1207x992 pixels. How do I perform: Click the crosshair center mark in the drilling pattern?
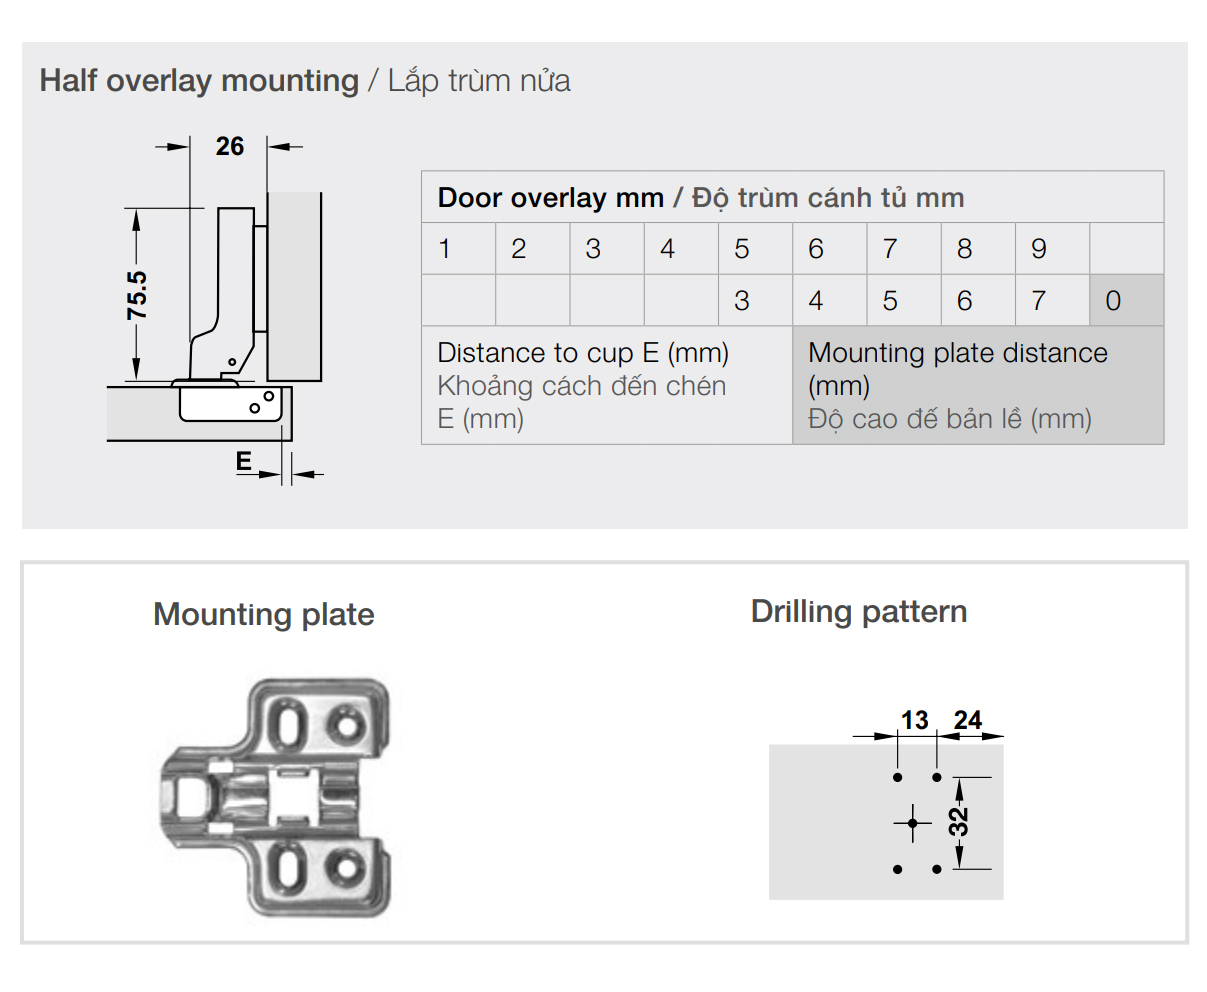(x=912, y=824)
